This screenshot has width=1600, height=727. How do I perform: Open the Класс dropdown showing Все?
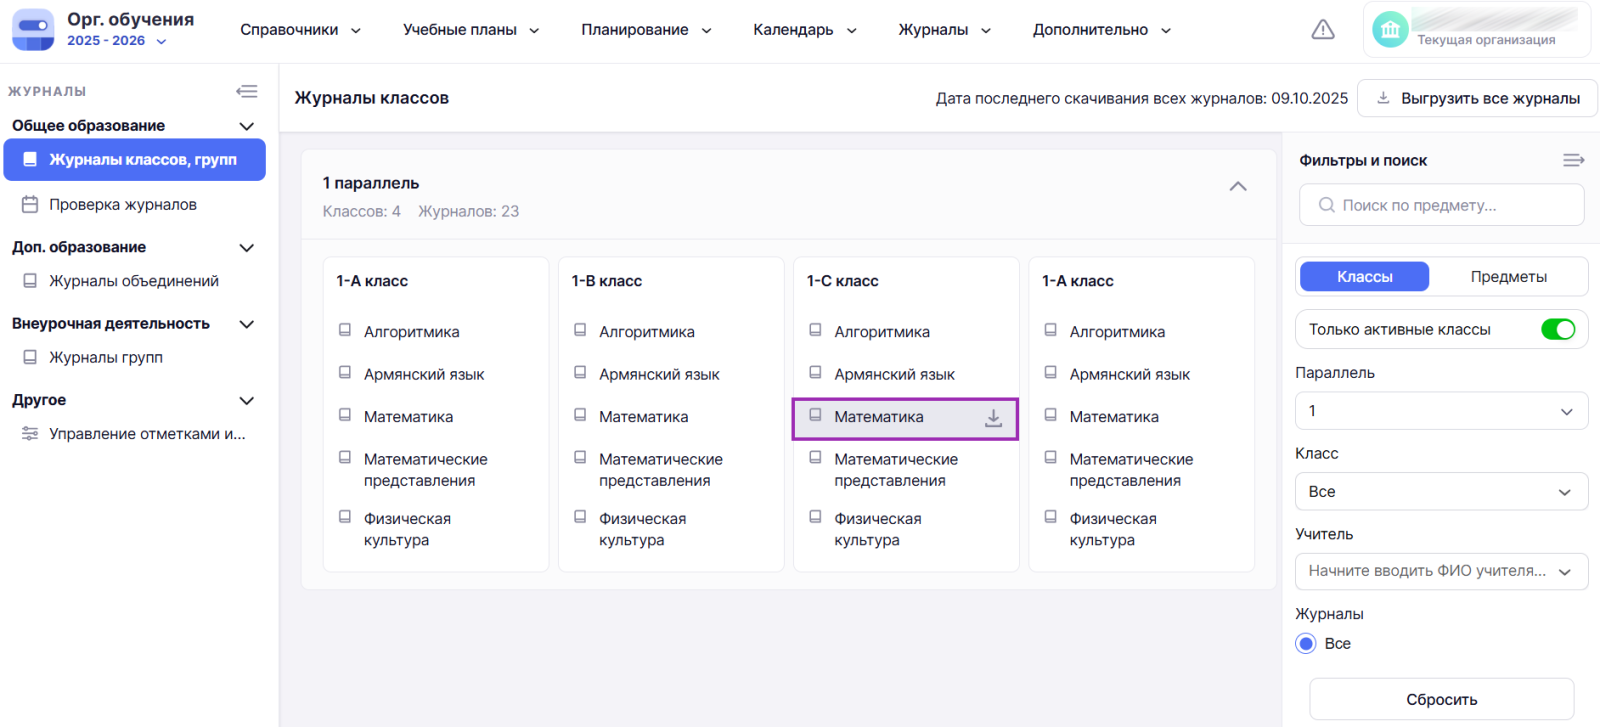click(x=1441, y=492)
